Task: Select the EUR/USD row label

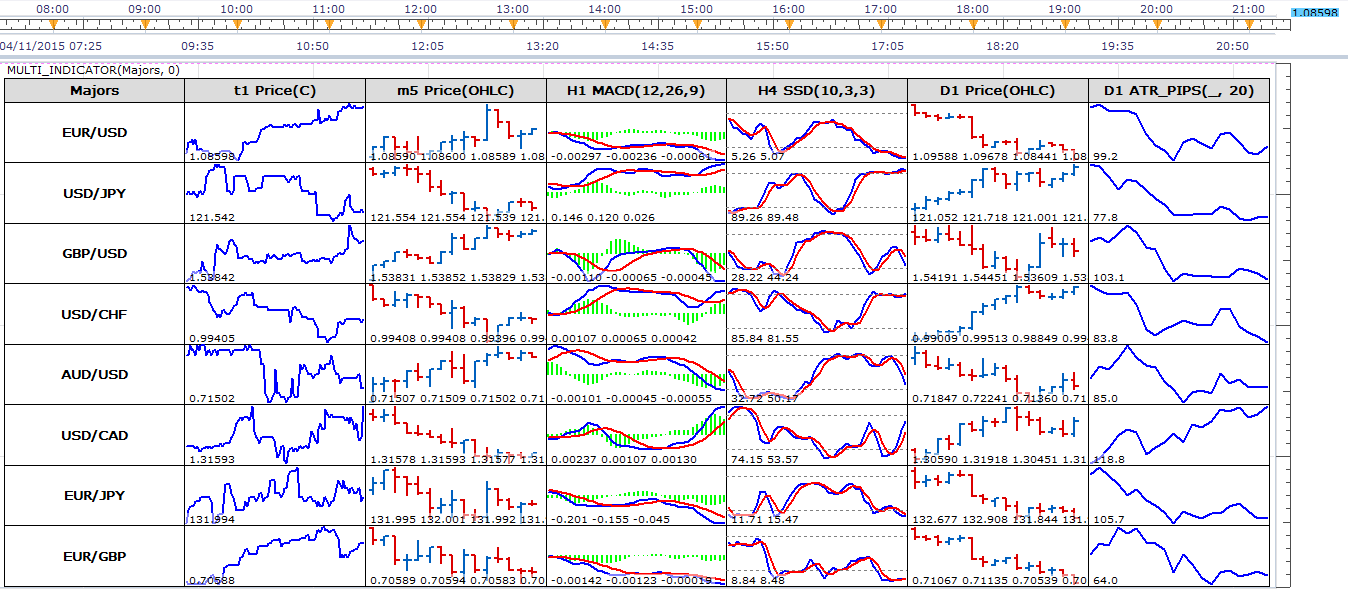Action: coord(95,132)
